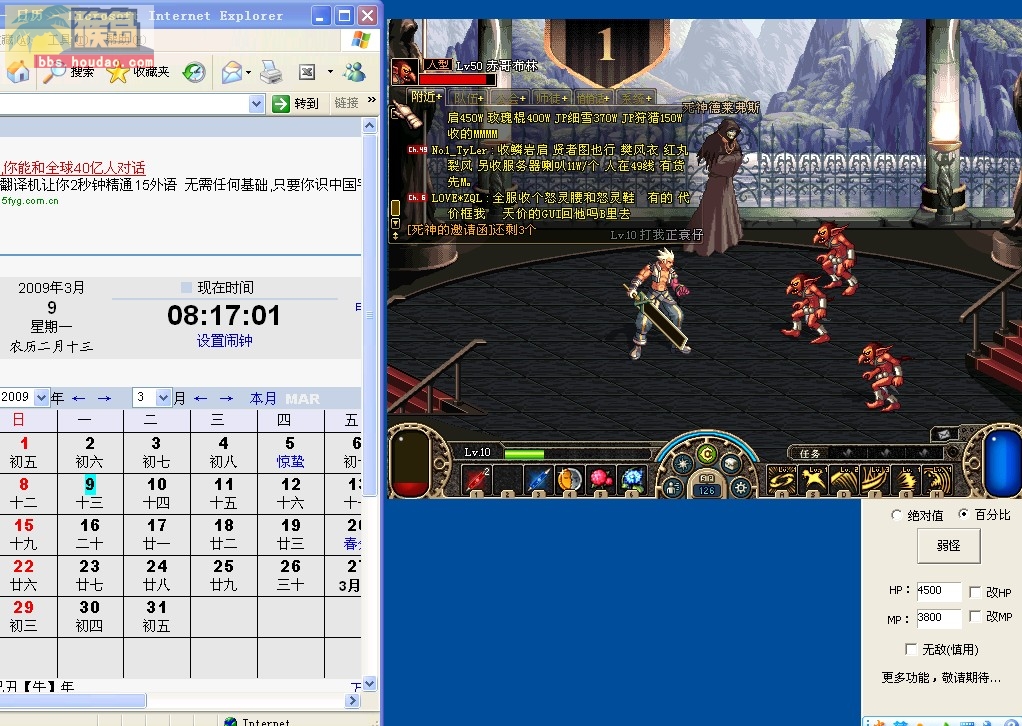1022x726 pixels.
Task: Activate the skill in hotkey slot G
Action: [x=906, y=480]
